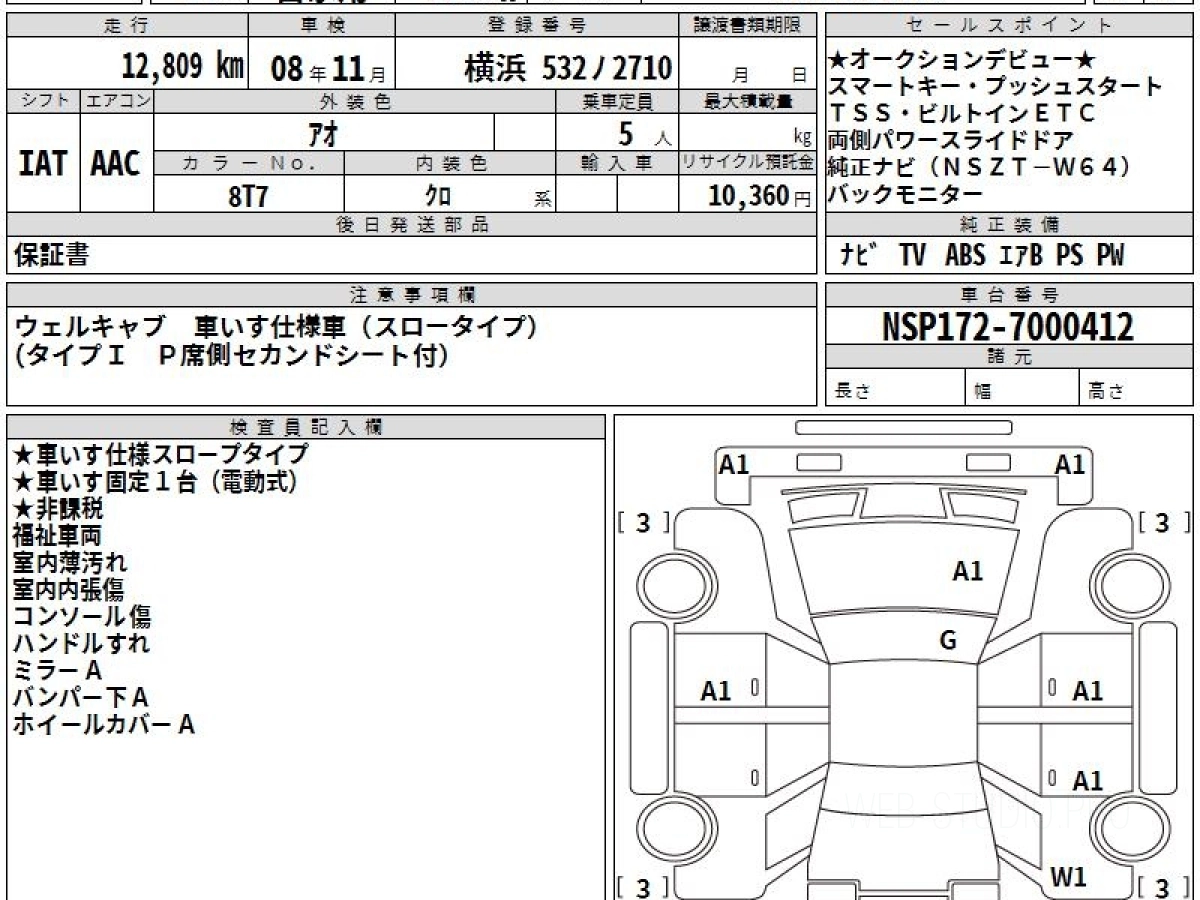
Task: Click the 福祉車両 inspector note
Action: pos(57,535)
